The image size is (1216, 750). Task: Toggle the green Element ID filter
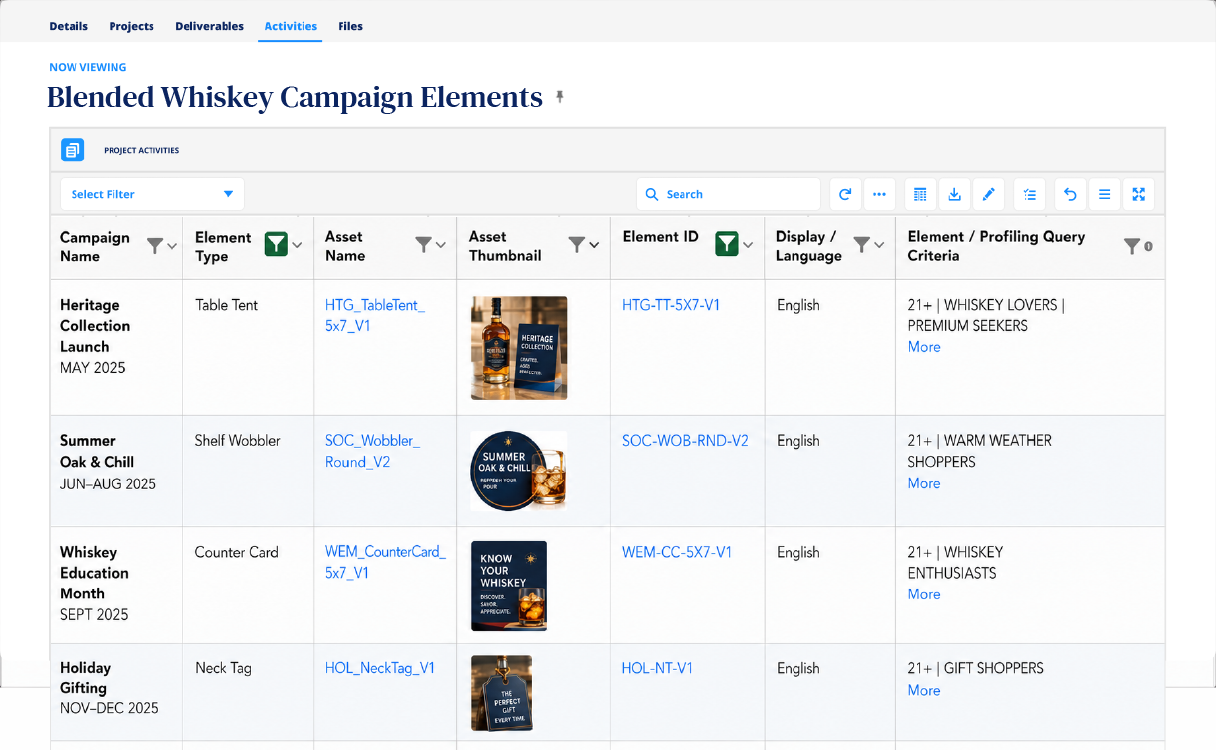point(727,244)
